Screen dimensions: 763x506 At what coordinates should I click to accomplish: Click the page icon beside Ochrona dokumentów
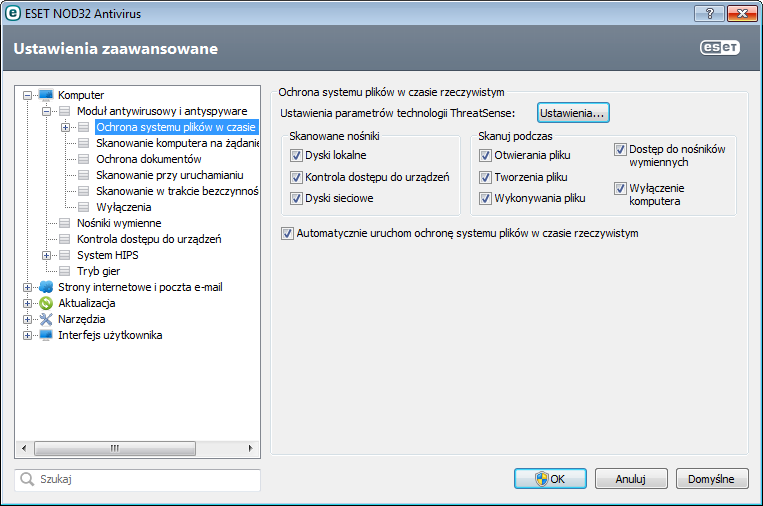point(84,159)
